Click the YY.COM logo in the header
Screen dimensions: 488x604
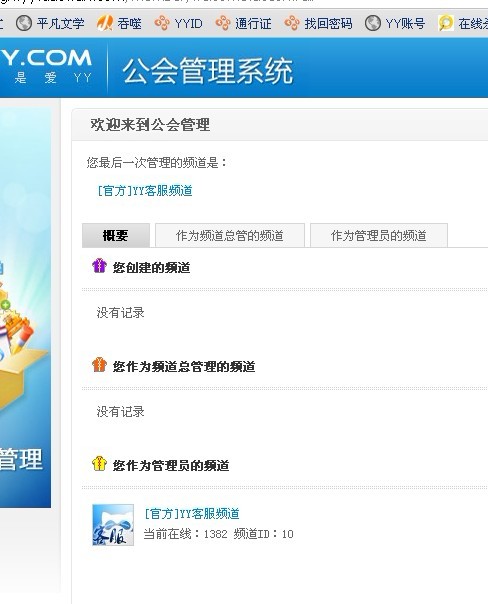point(46,66)
